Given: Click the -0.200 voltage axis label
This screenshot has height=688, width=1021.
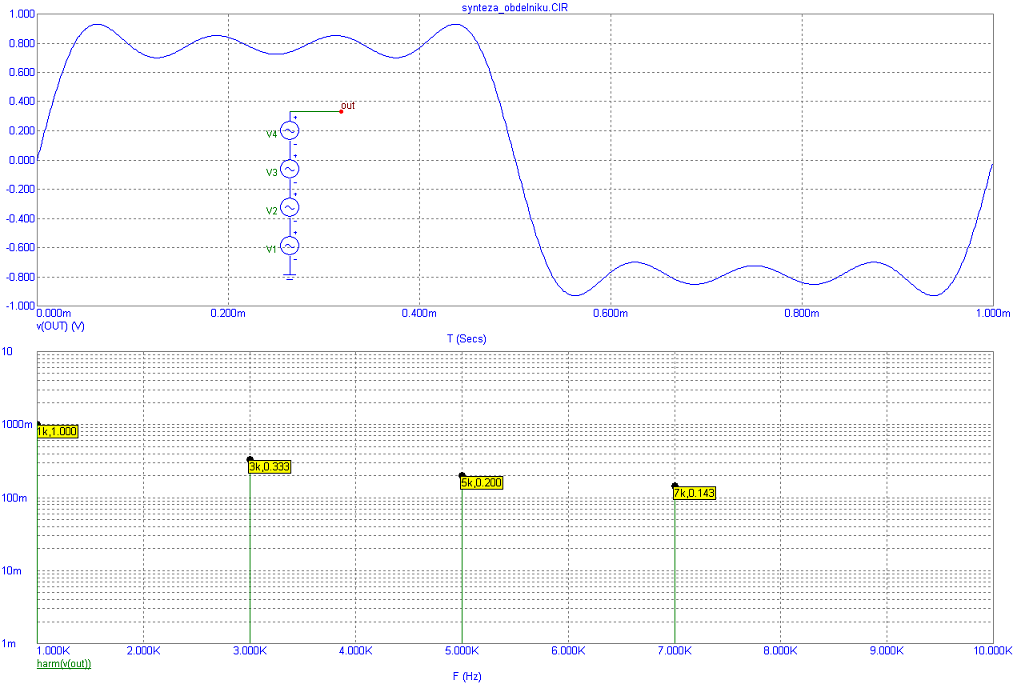Looking at the screenshot, I should (20, 189).
